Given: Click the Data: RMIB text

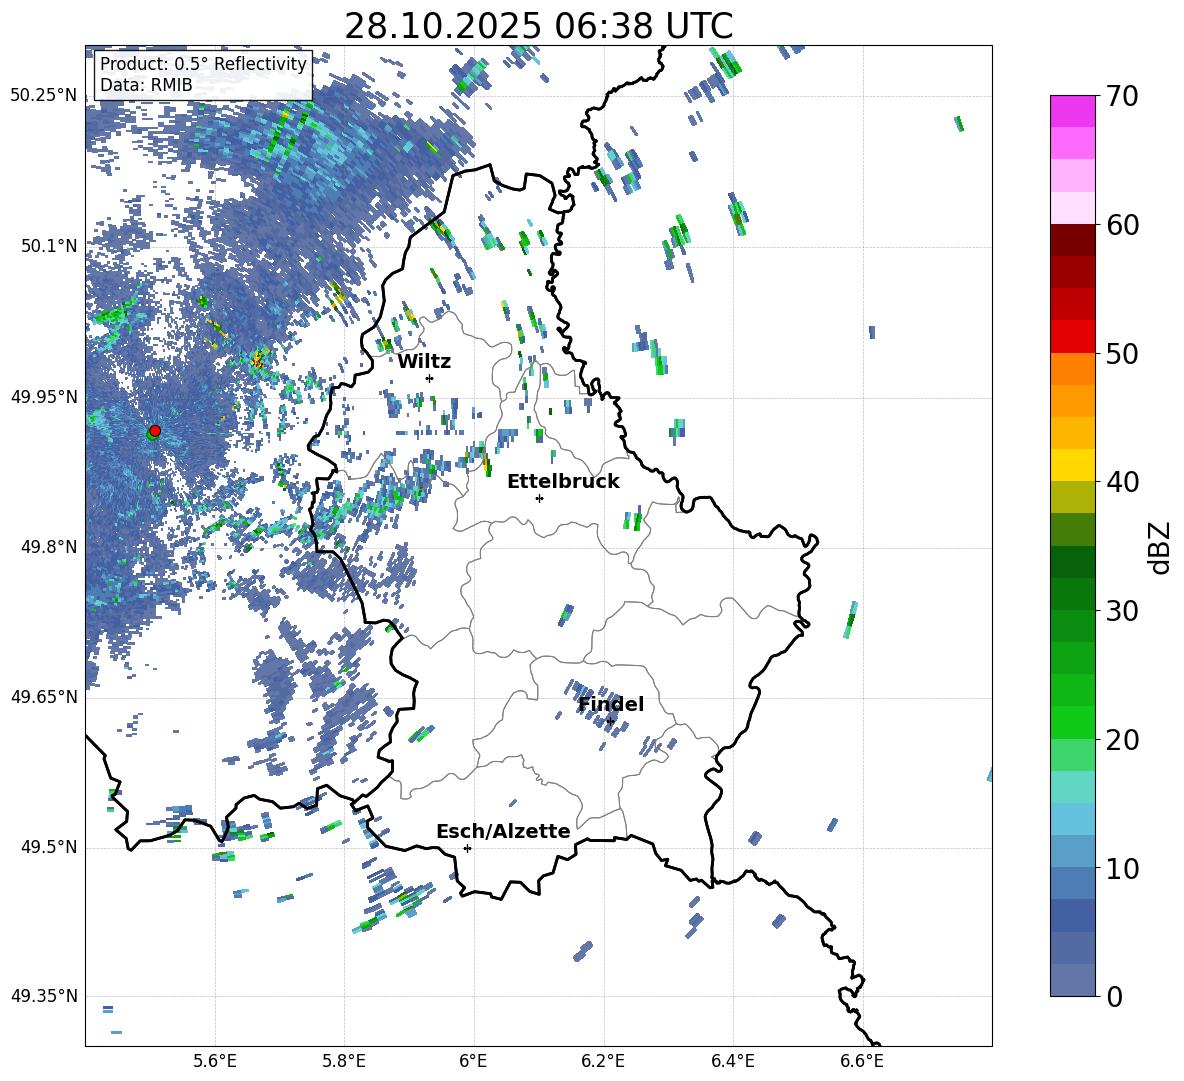Looking at the screenshot, I should [x=146, y=85].
